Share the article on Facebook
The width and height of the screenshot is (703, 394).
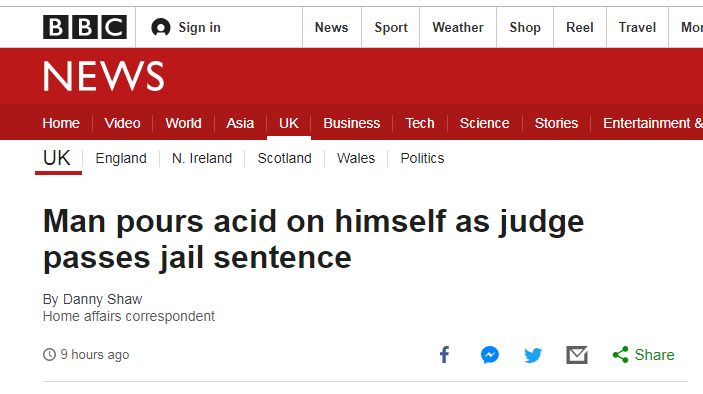click(x=444, y=355)
